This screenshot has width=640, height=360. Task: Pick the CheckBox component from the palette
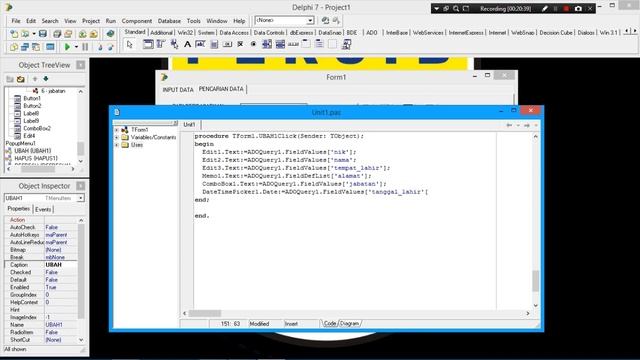[240, 44]
